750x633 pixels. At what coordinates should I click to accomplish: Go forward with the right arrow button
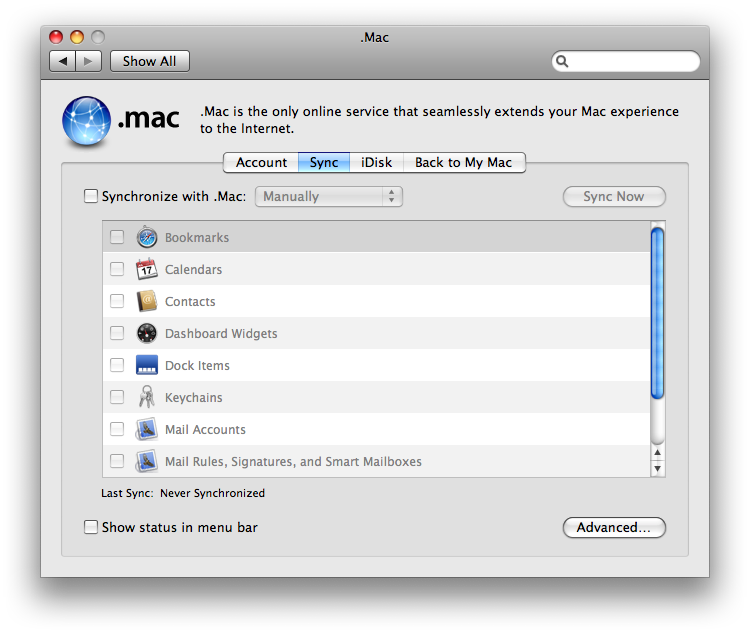point(88,61)
